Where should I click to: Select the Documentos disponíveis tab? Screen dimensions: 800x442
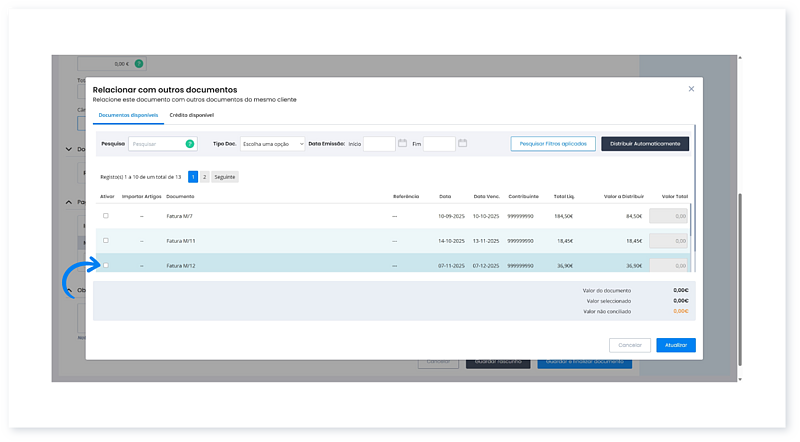click(x=128, y=115)
